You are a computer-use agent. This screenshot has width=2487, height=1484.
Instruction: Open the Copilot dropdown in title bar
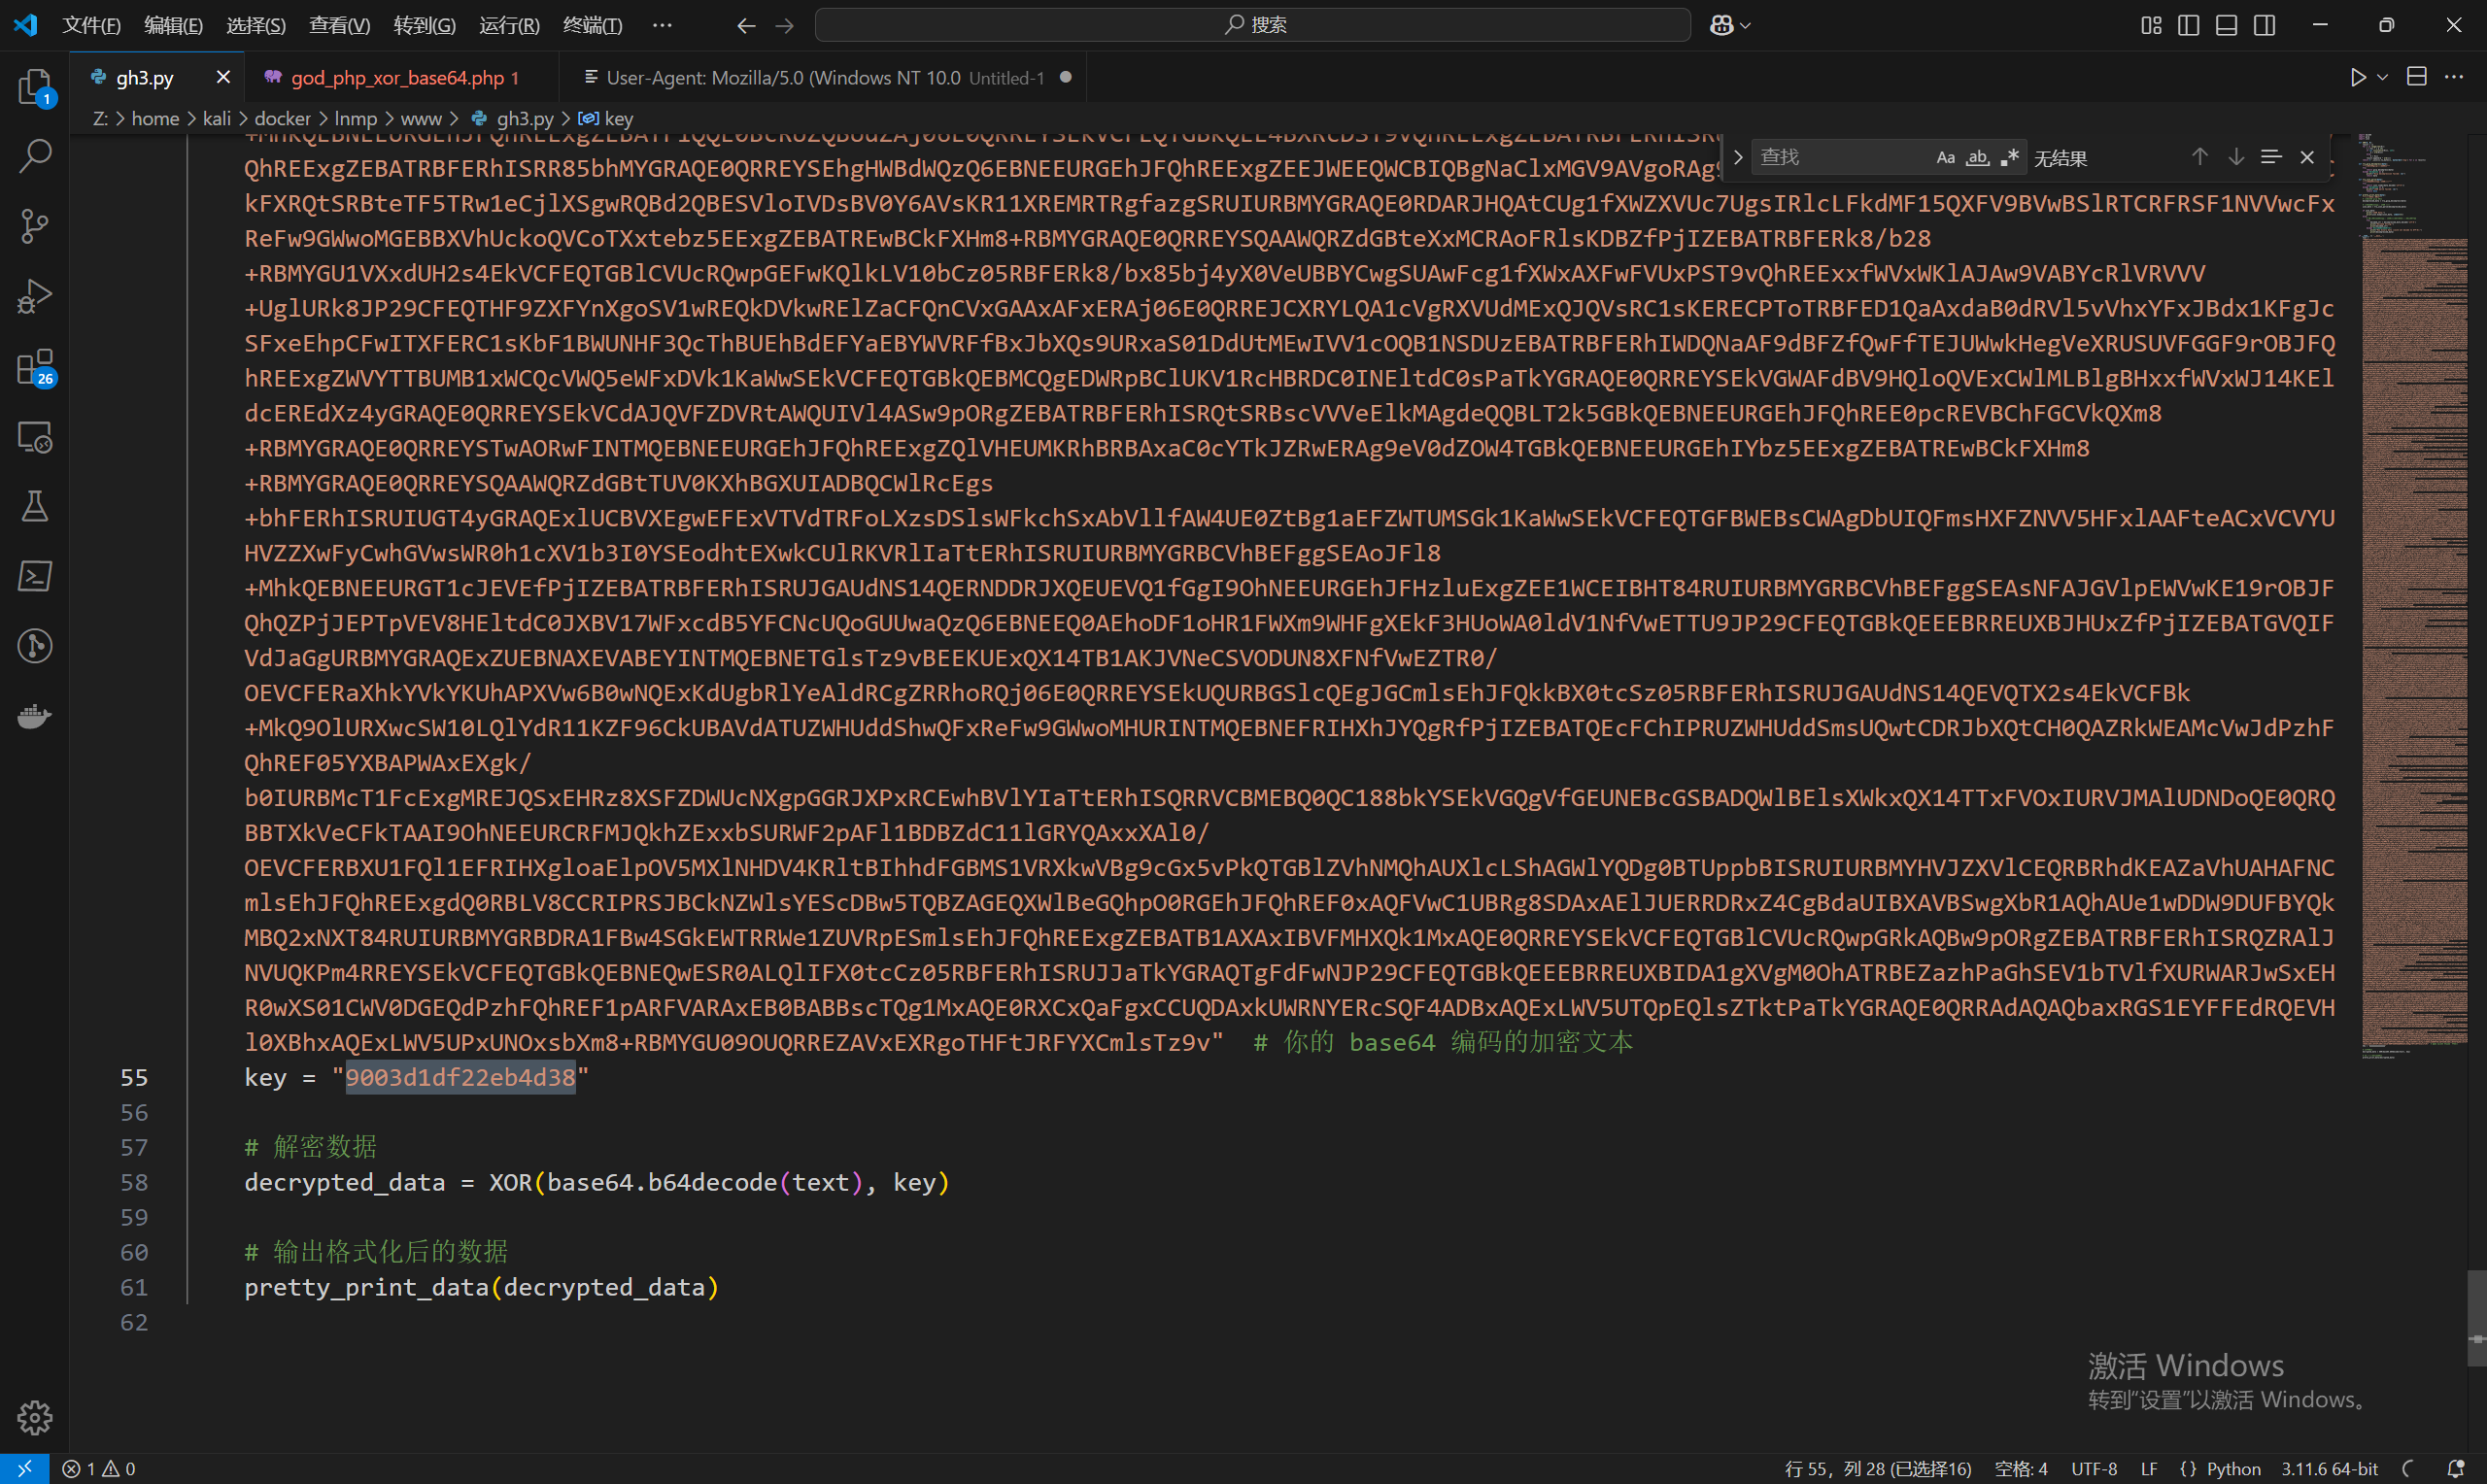(1746, 25)
